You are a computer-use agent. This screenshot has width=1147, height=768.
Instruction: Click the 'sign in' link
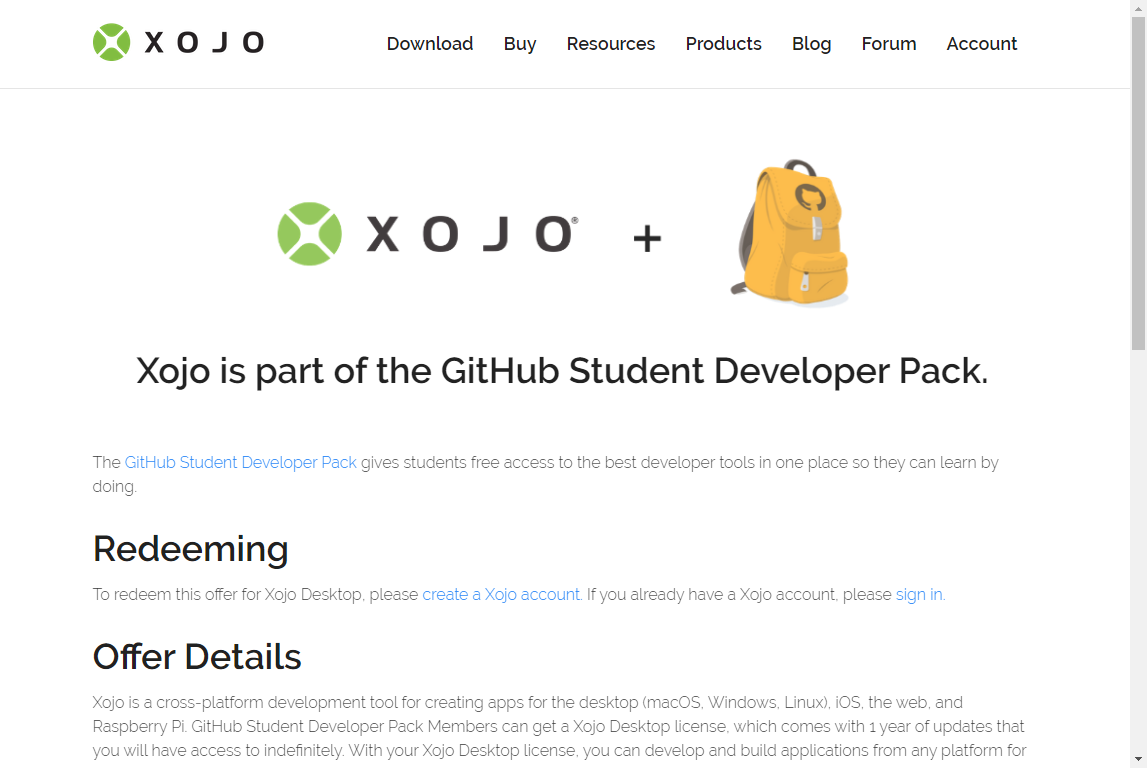point(919,595)
